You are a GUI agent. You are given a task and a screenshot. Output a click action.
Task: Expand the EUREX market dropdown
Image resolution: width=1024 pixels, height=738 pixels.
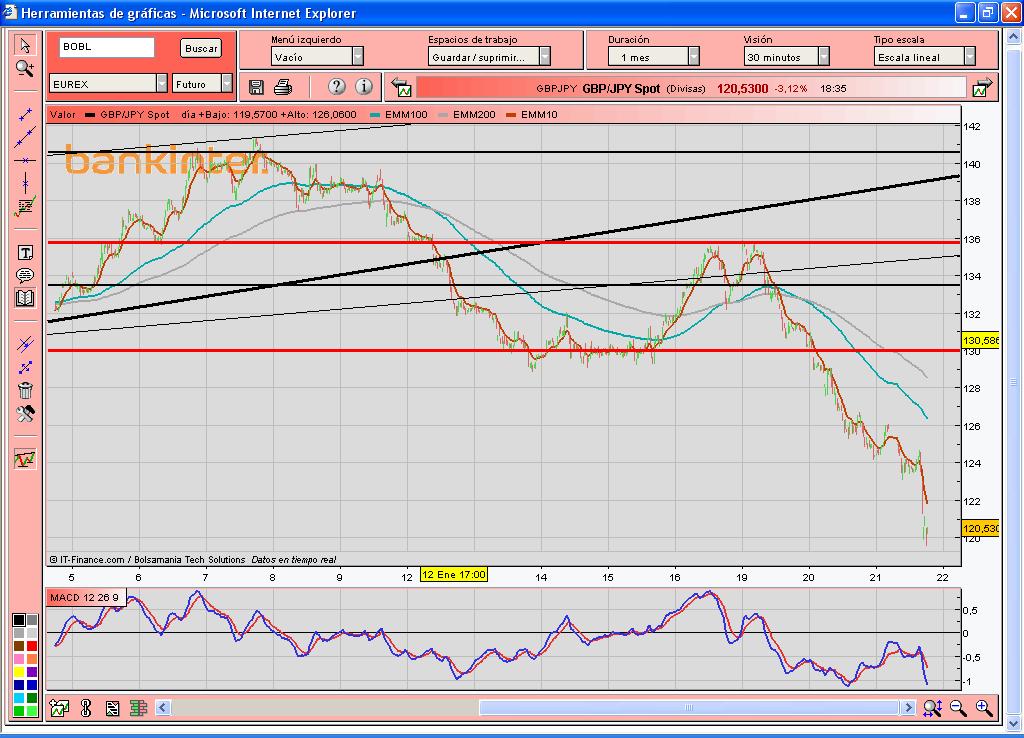pos(161,84)
